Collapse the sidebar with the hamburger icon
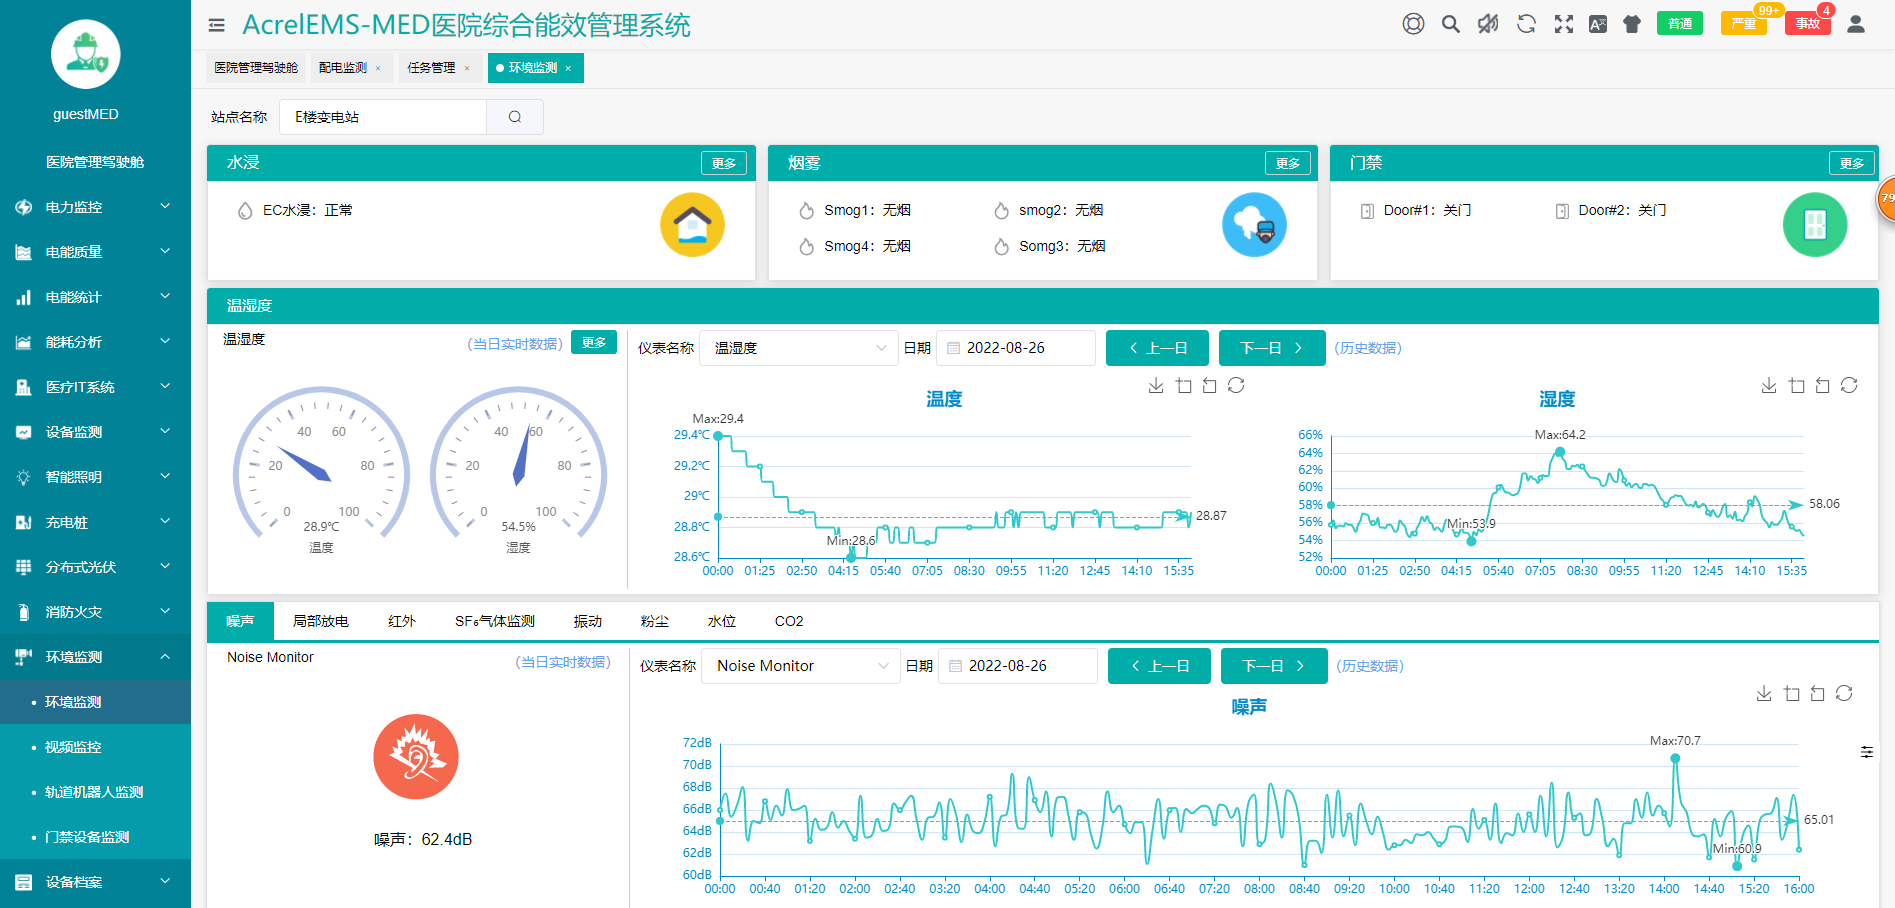 click(216, 25)
